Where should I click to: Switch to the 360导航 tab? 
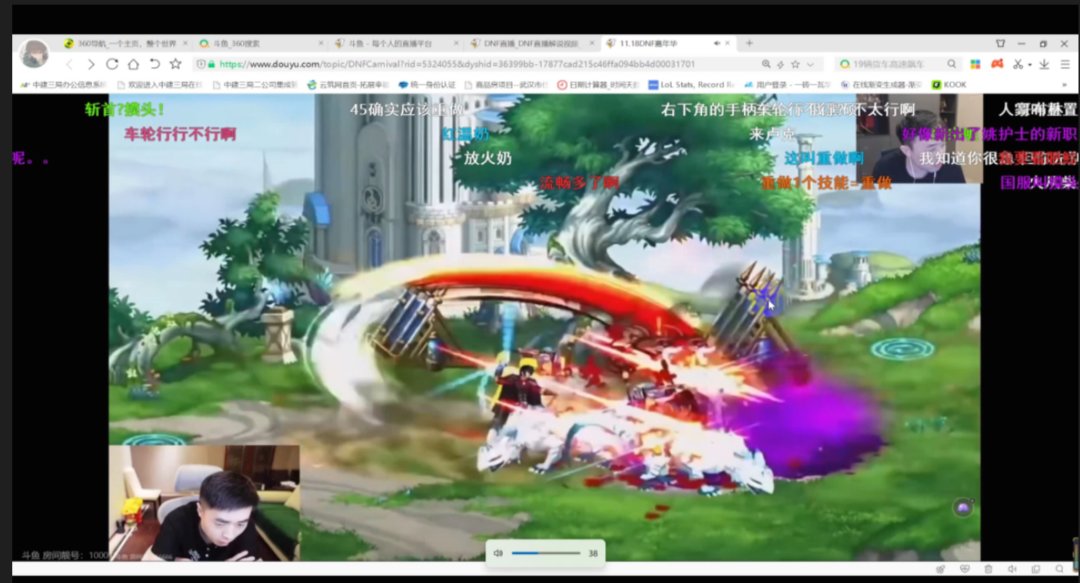125,43
